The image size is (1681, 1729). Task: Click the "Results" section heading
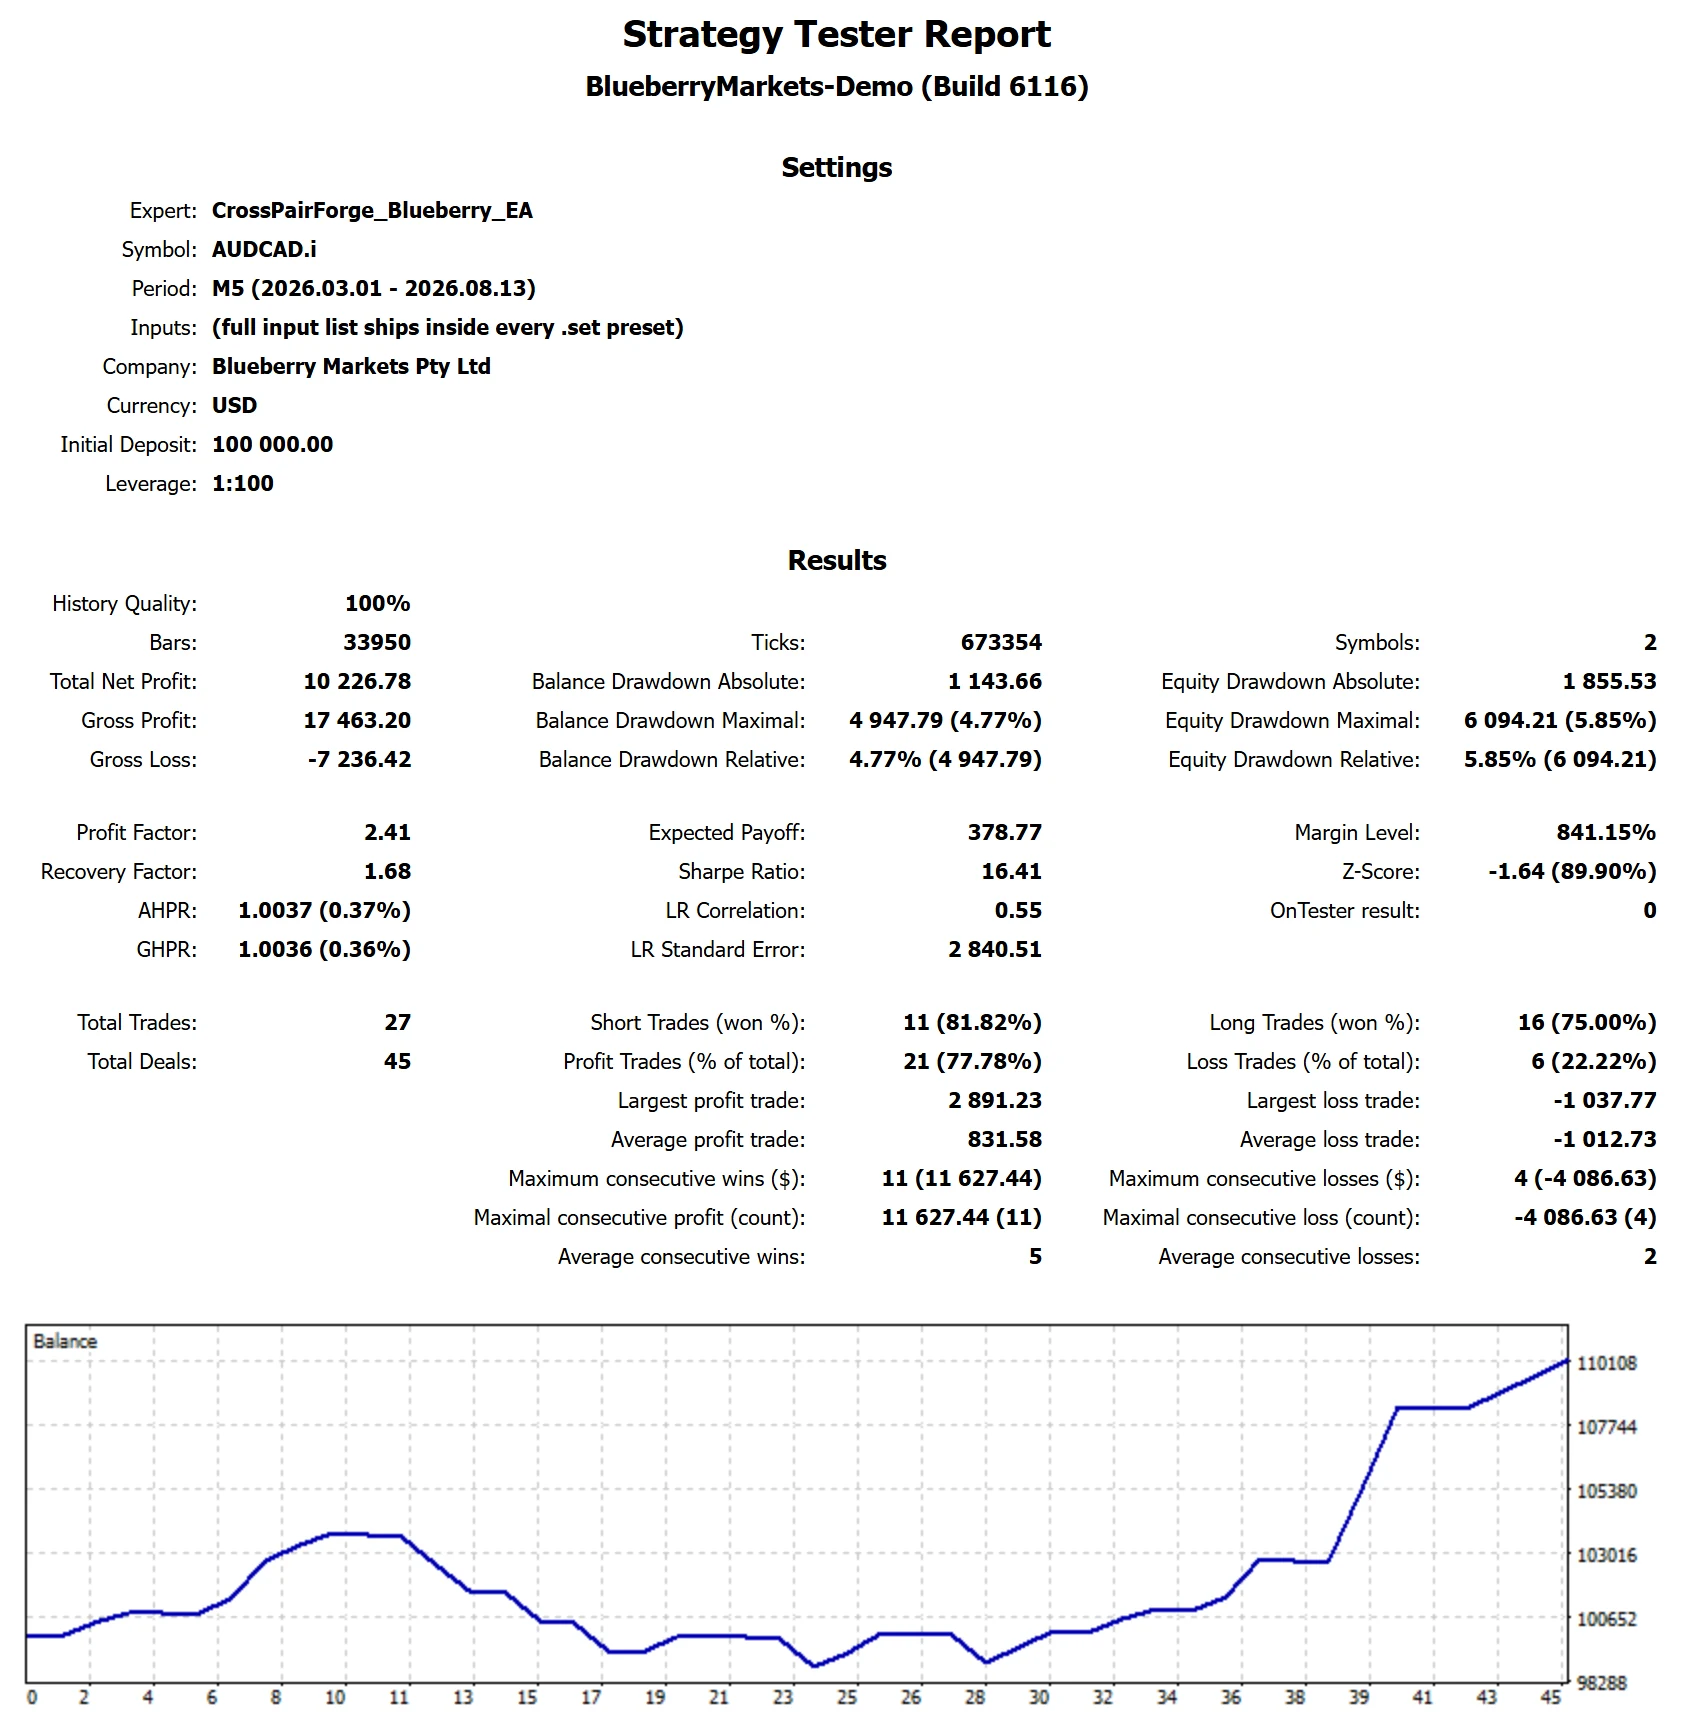(837, 561)
